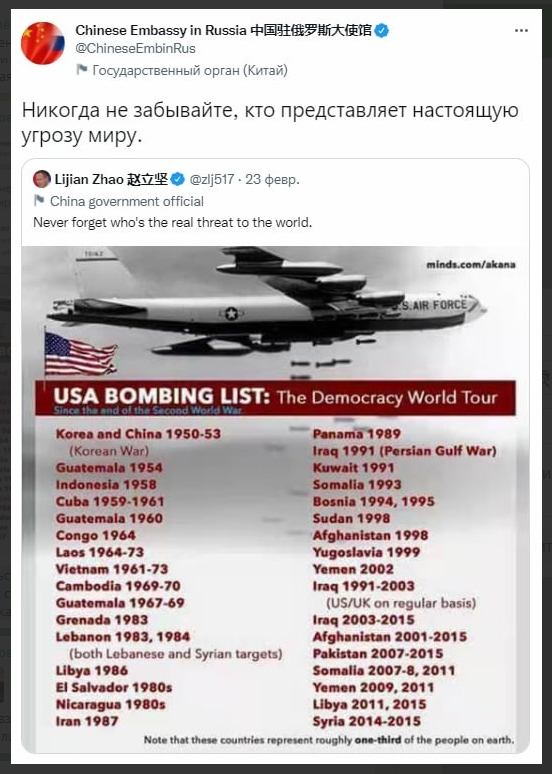Open the @ChineseEmbinRus handle link
Viewport: 552px width, 774px height.
tap(135, 48)
